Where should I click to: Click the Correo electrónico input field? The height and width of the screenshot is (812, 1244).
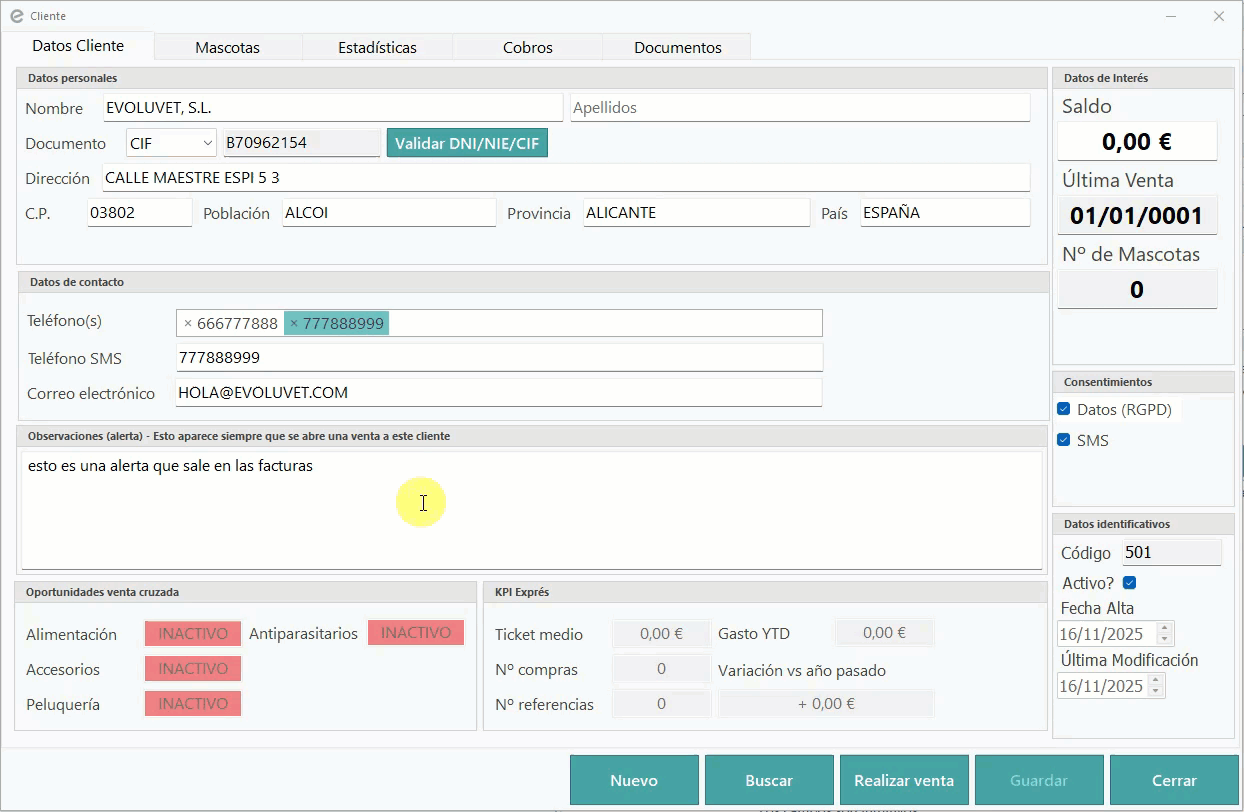(498, 393)
